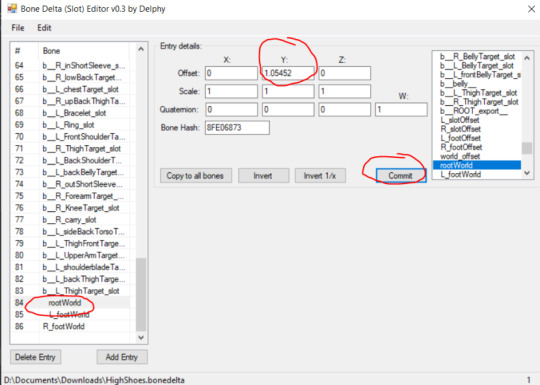Click the Offset Z input field
This screenshot has height=385, width=540.
(x=345, y=73)
